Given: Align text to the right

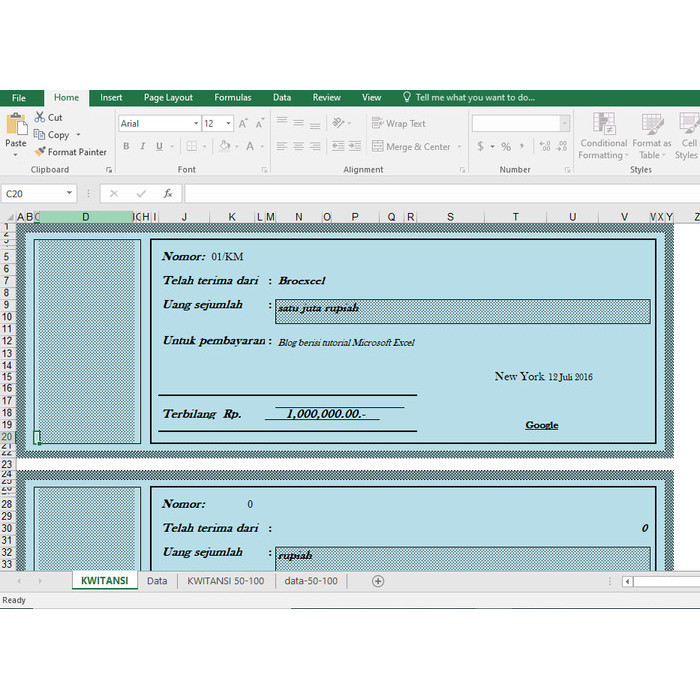Looking at the screenshot, I should (x=315, y=146).
